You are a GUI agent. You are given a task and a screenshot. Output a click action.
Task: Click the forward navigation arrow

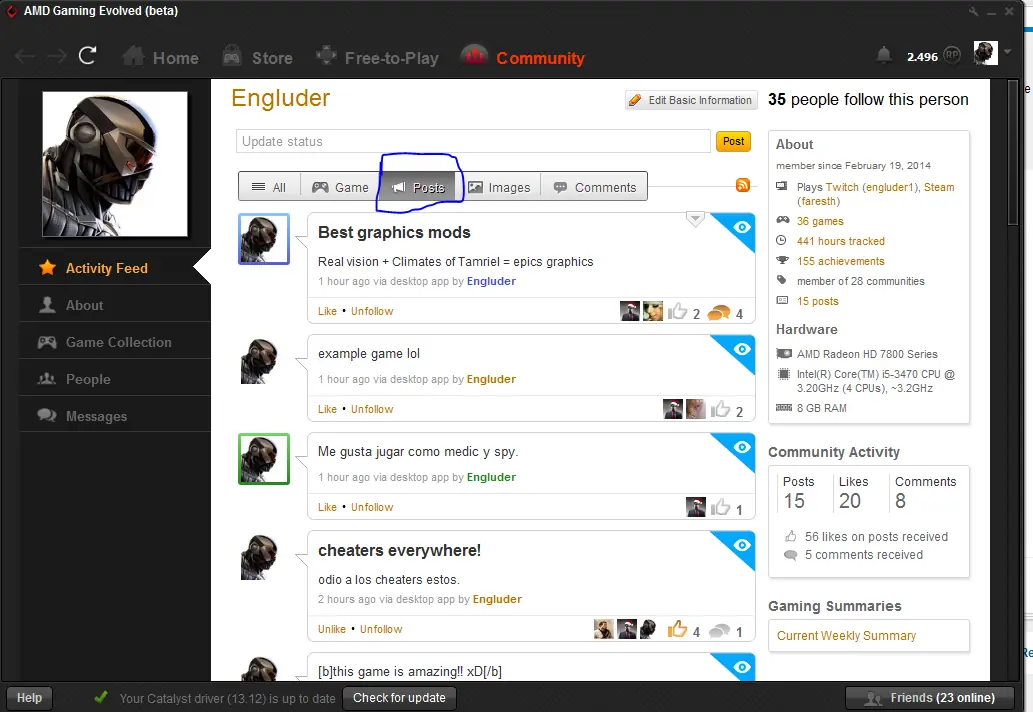point(56,57)
